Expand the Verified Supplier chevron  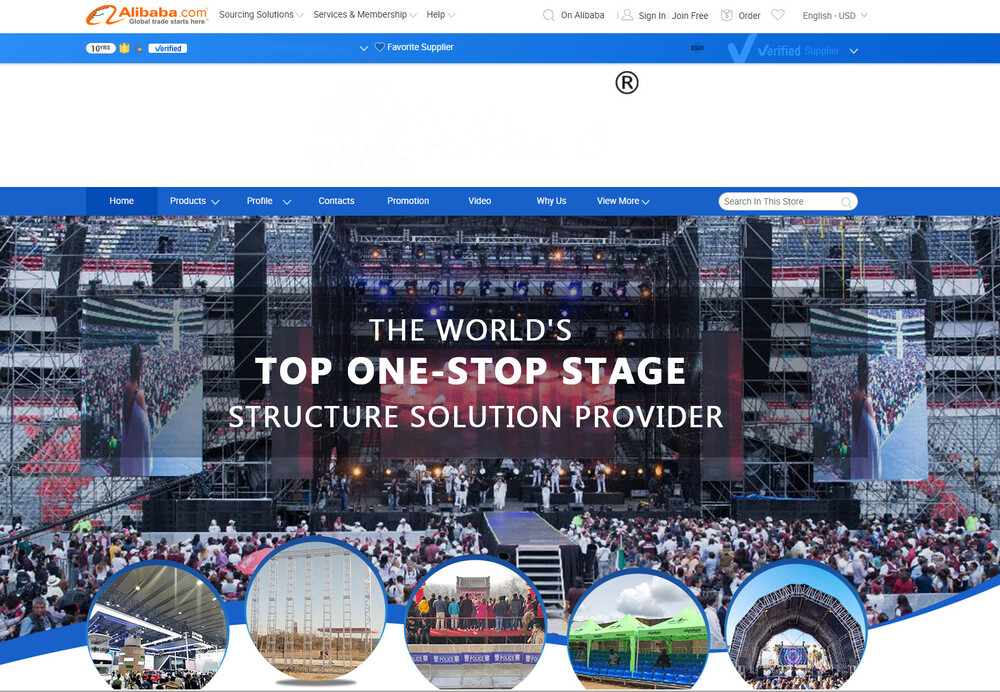[x=853, y=51]
